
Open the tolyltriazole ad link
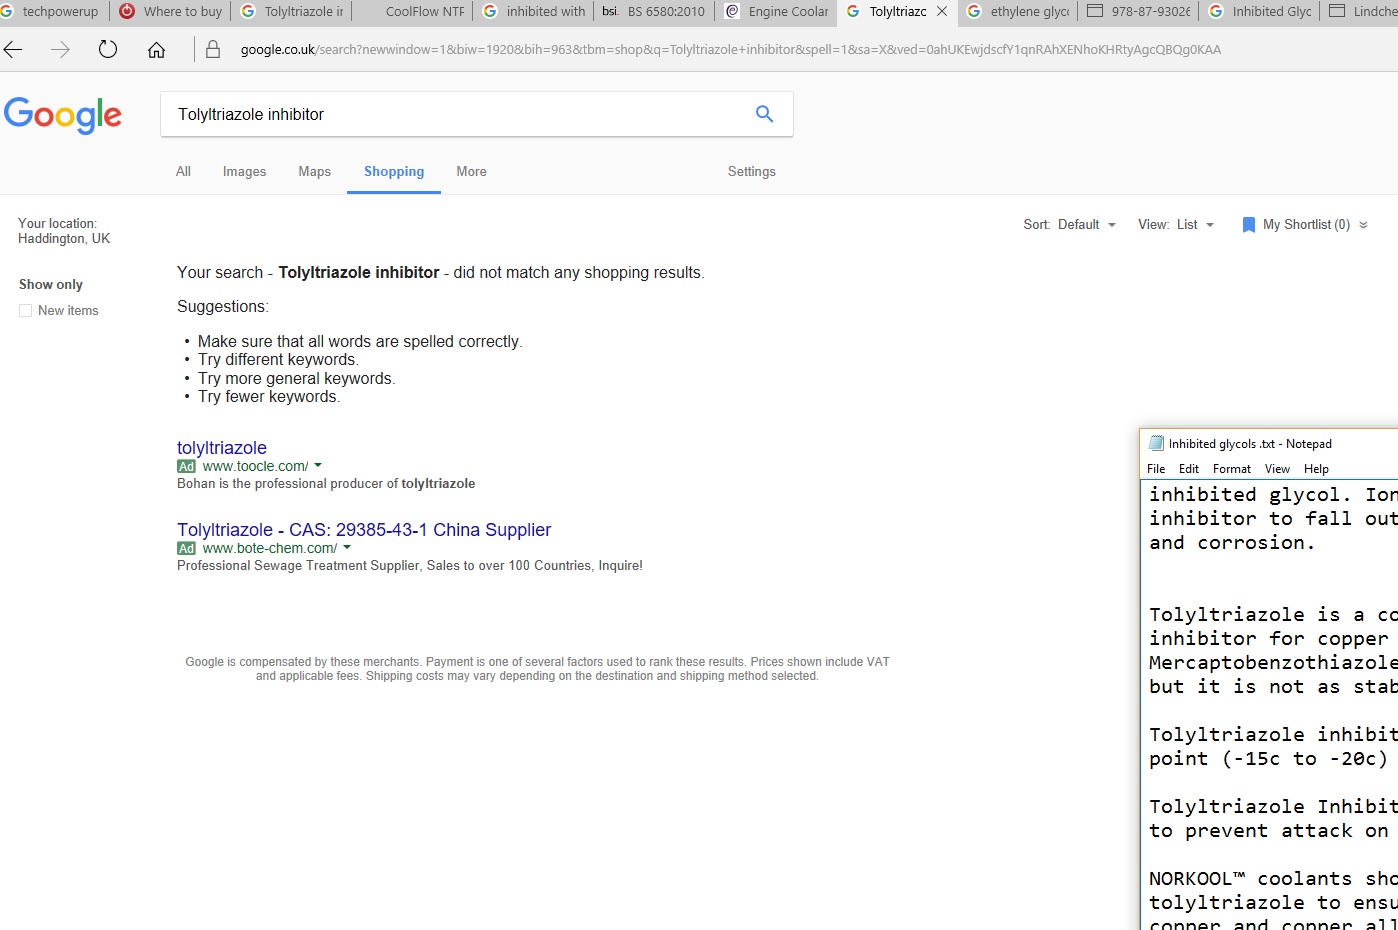(x=222, y=448)
